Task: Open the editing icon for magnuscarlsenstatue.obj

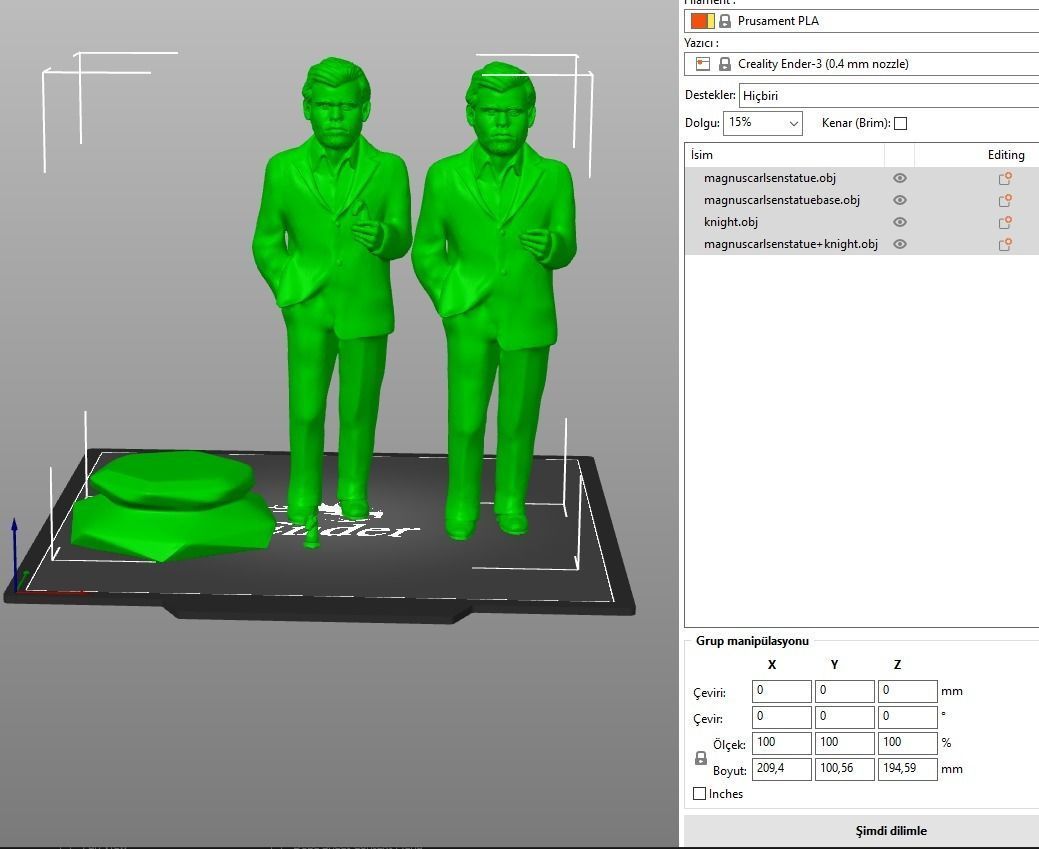Action: tap(1005, 178)
